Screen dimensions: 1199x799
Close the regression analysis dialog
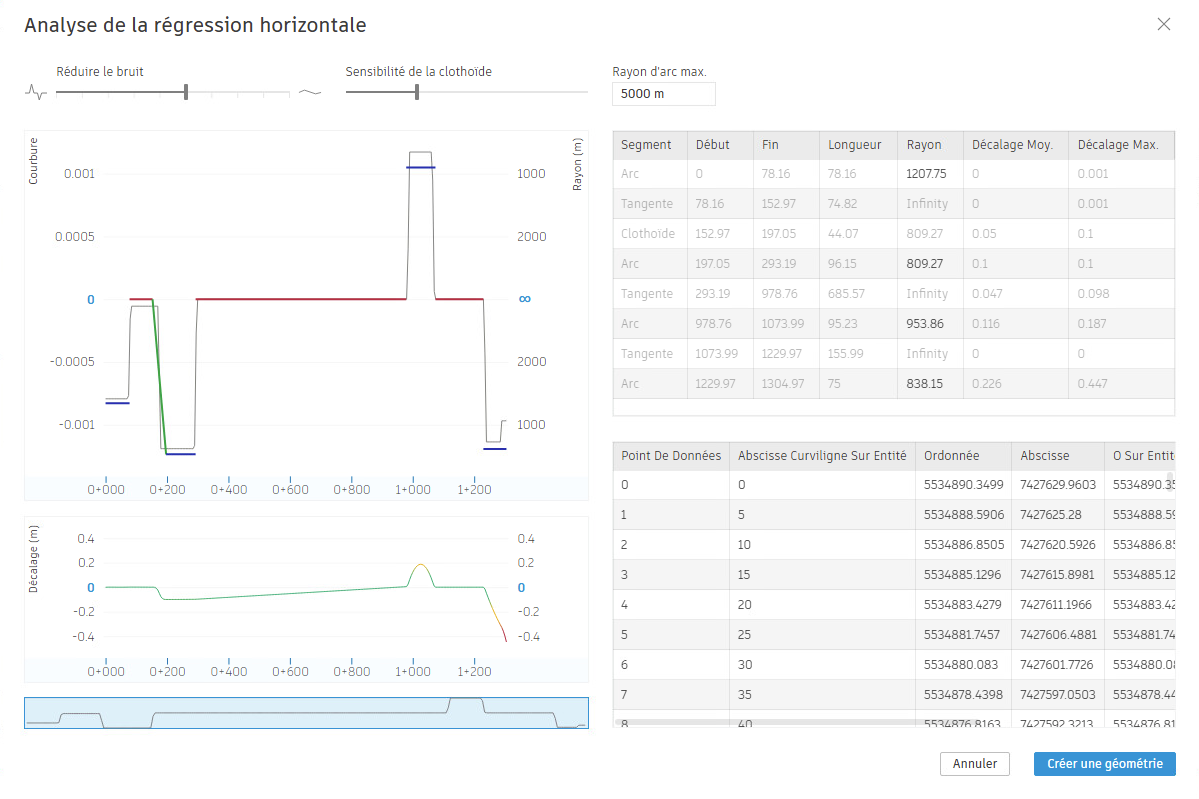1163,24
